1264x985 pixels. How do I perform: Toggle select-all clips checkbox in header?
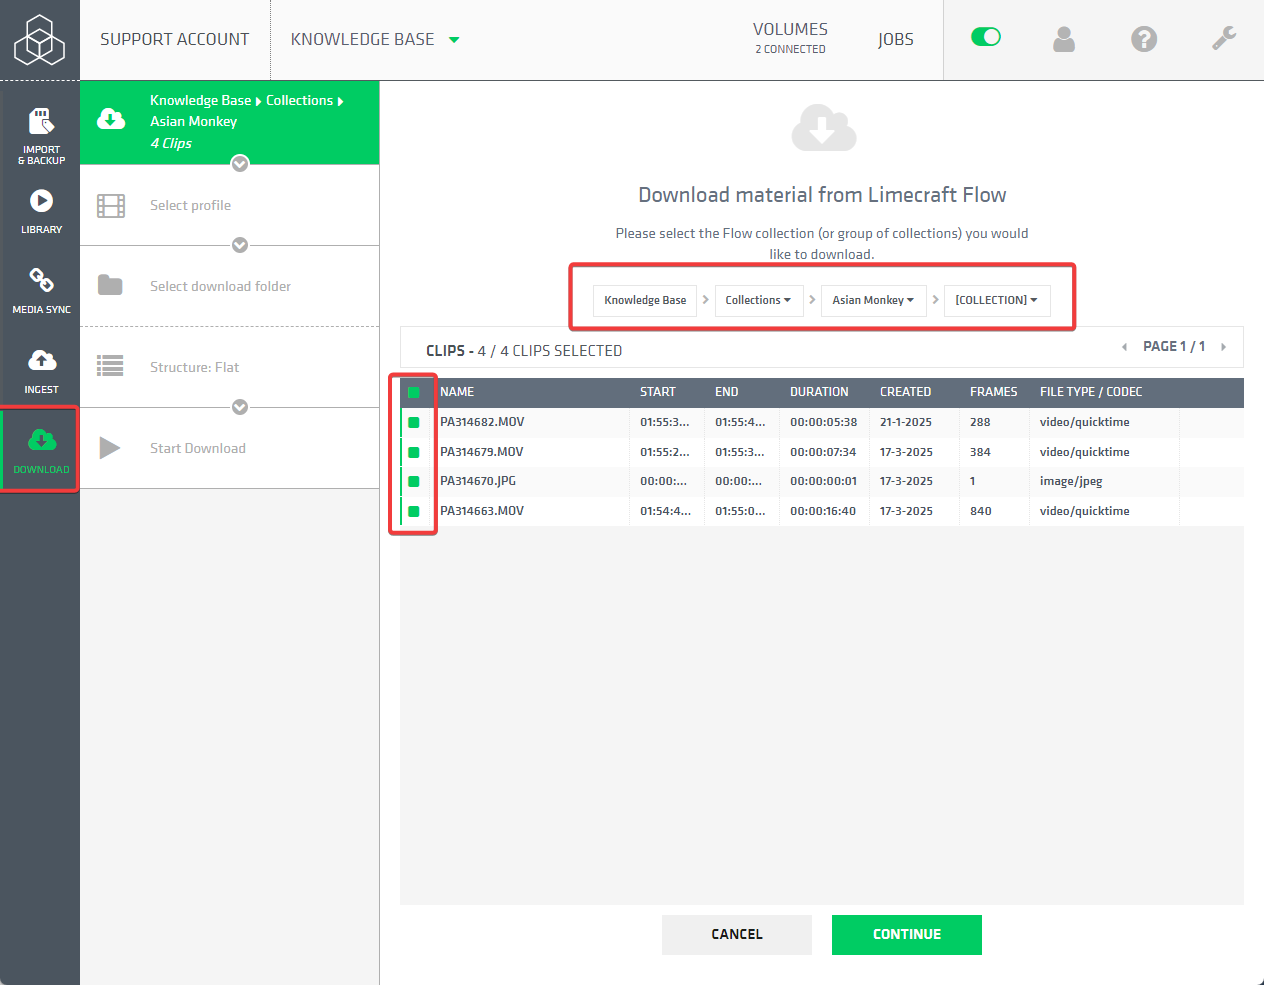tap(414, 392)
